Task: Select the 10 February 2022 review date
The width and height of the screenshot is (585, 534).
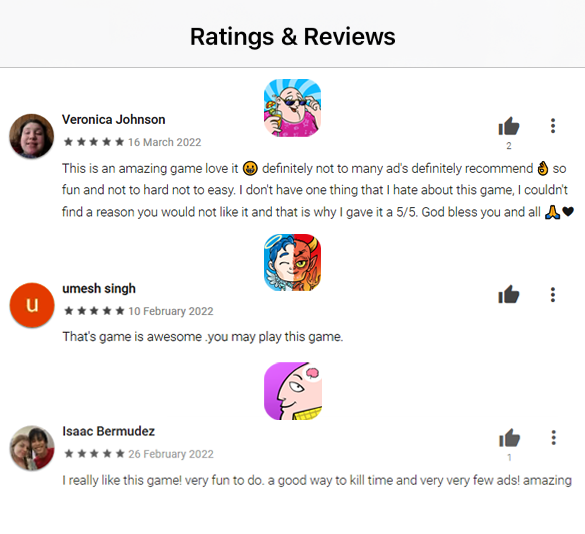Action: pyautogui.click(x=171, y=311)
